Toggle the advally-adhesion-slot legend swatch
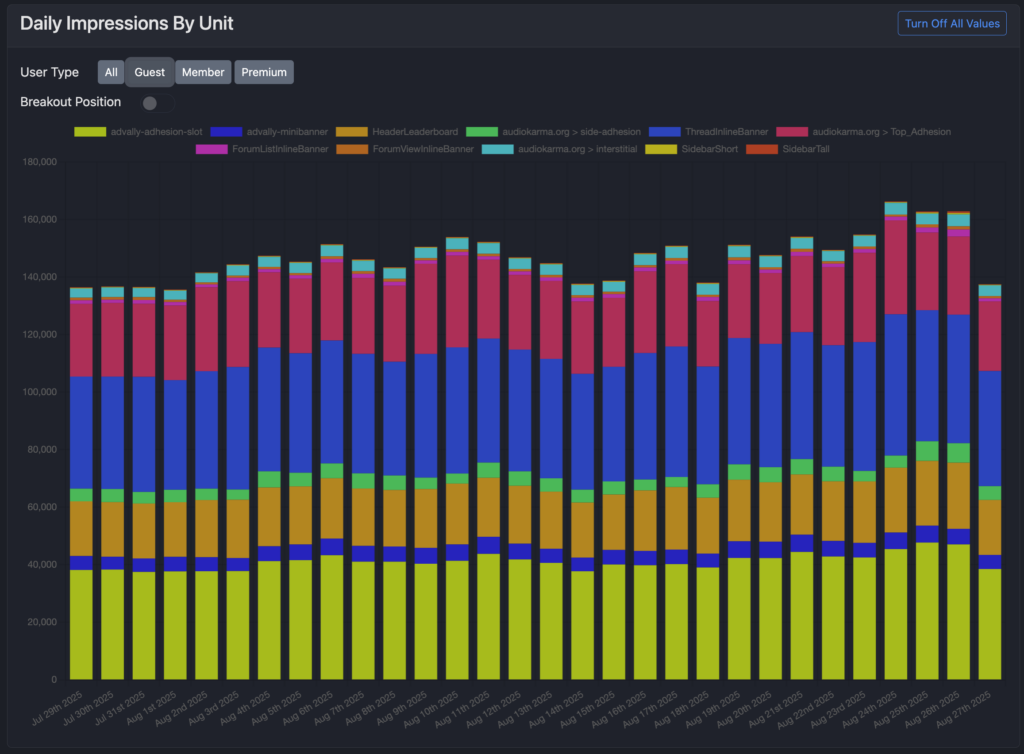 pos(90,132)
